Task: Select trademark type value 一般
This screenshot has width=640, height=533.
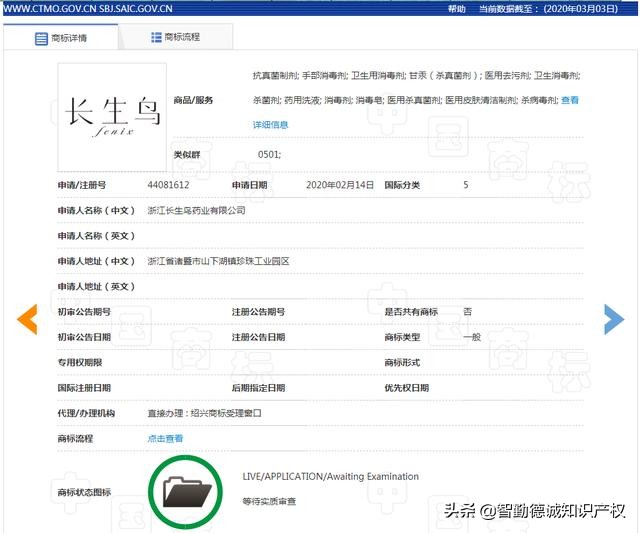Action: 472,337
